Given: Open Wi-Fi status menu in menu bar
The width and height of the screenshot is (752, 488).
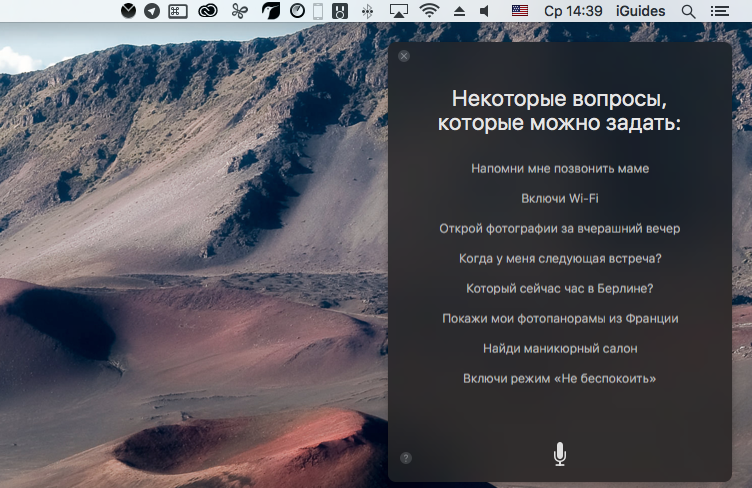Looking at the screenshot, I should (x=430, y=11).
